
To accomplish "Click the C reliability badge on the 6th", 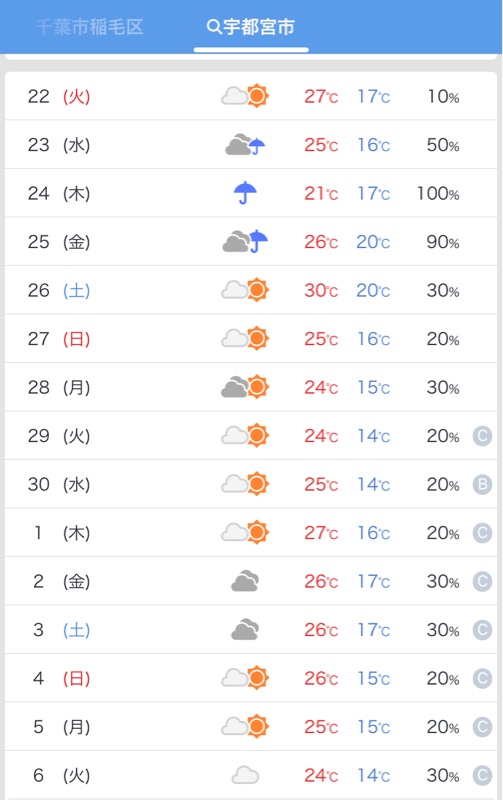I will [x=482, y=776].
